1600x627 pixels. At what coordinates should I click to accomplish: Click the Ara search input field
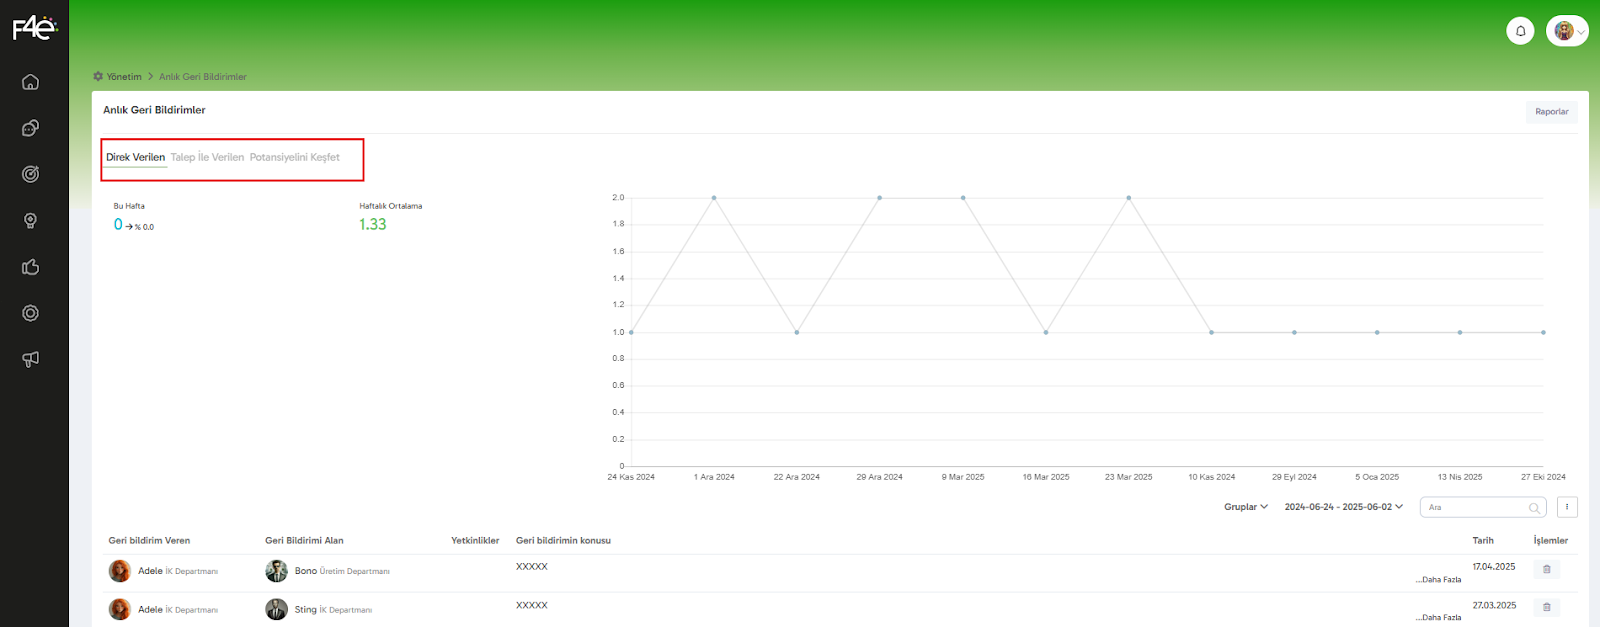click(x=1475, y=508)
